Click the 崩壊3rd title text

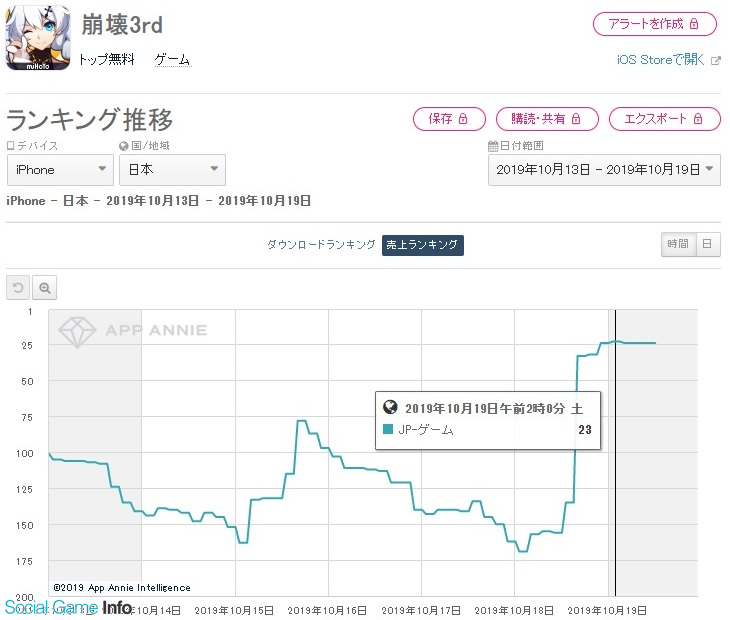(x=122, y=25)
